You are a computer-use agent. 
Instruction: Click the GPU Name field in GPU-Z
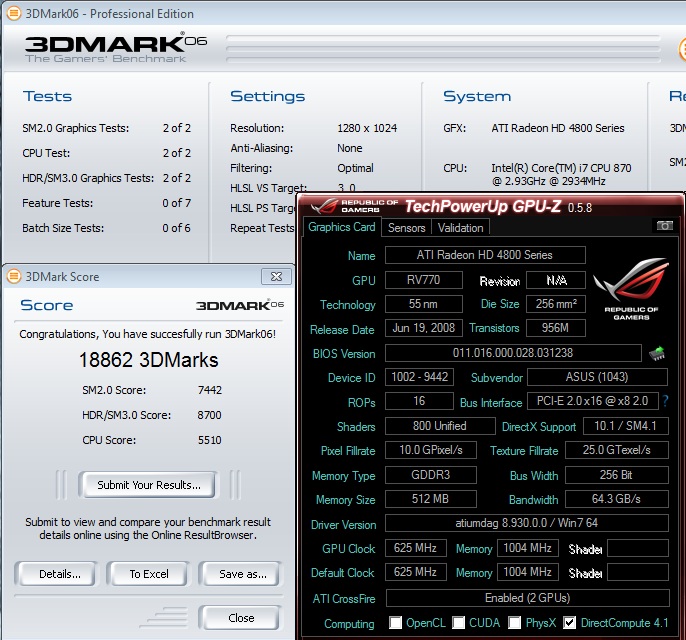(x=485, y=255)
